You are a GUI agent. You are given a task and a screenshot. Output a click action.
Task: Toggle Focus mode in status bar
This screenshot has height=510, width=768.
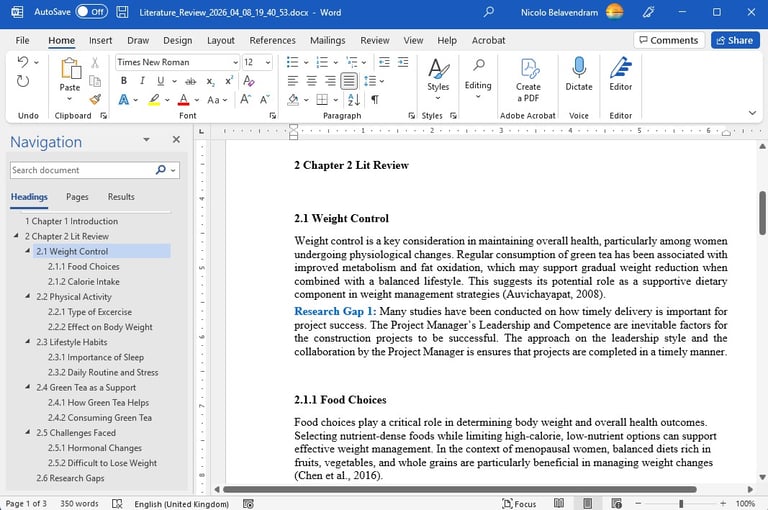518,503
